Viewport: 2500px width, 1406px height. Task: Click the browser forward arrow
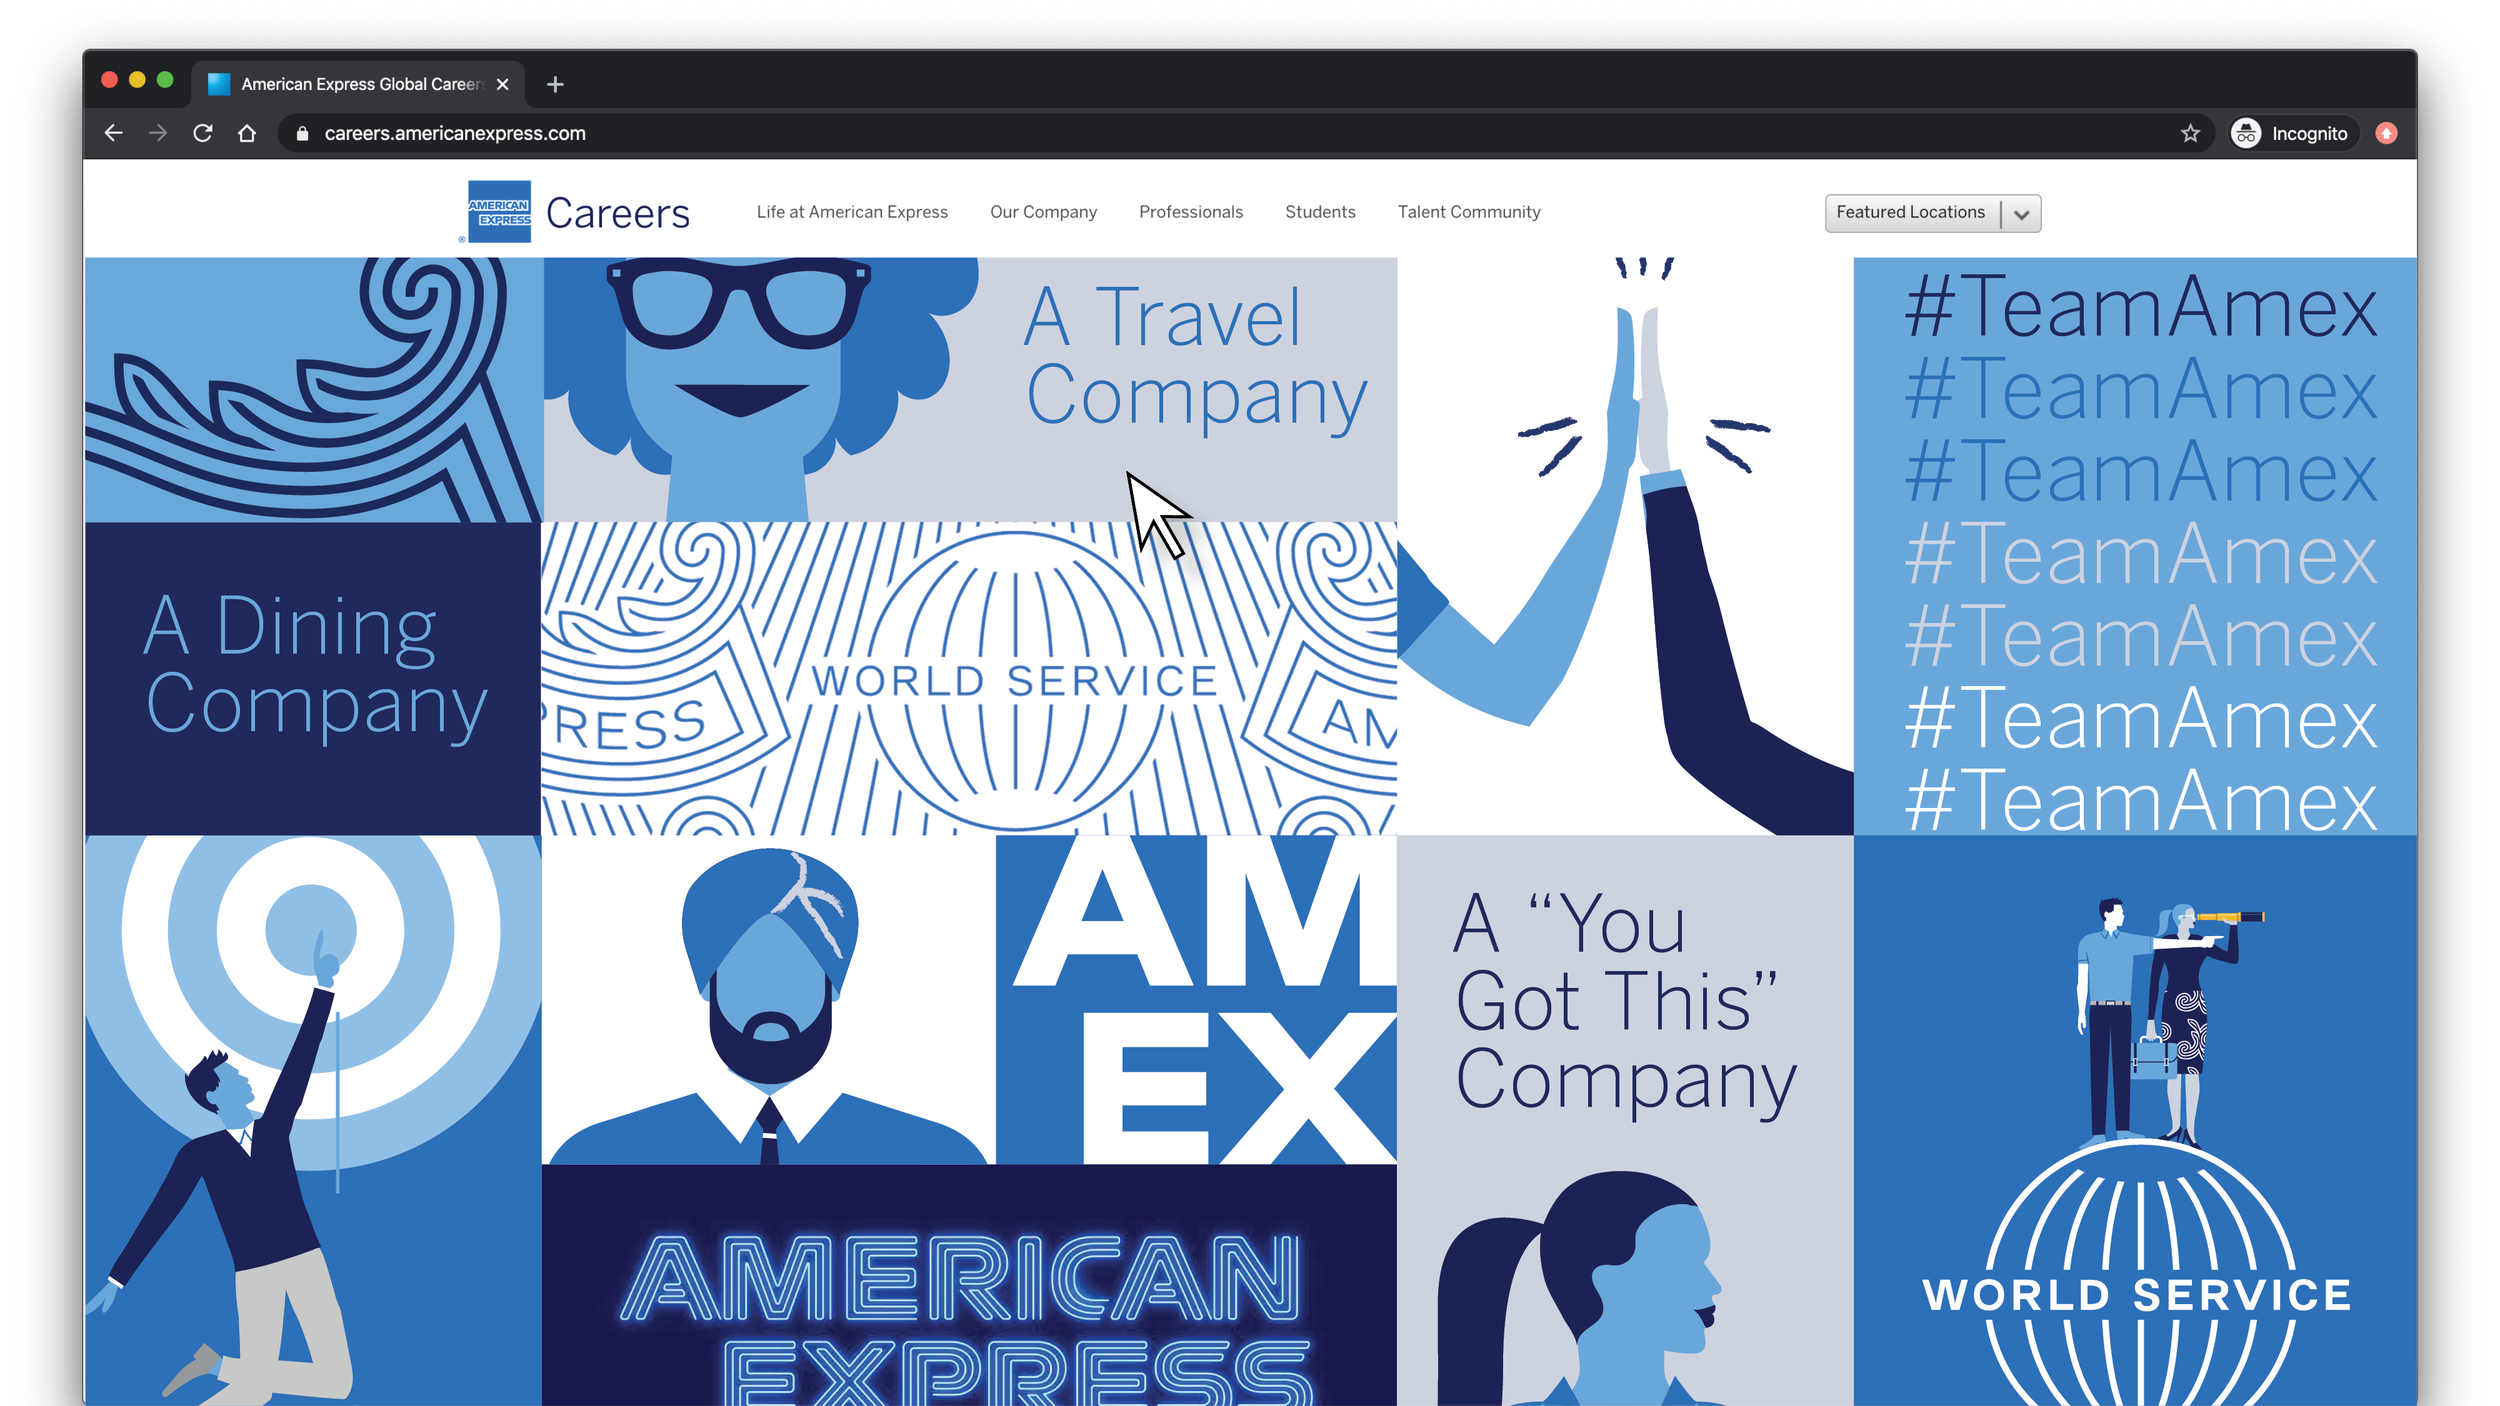[x=158, y=133]
